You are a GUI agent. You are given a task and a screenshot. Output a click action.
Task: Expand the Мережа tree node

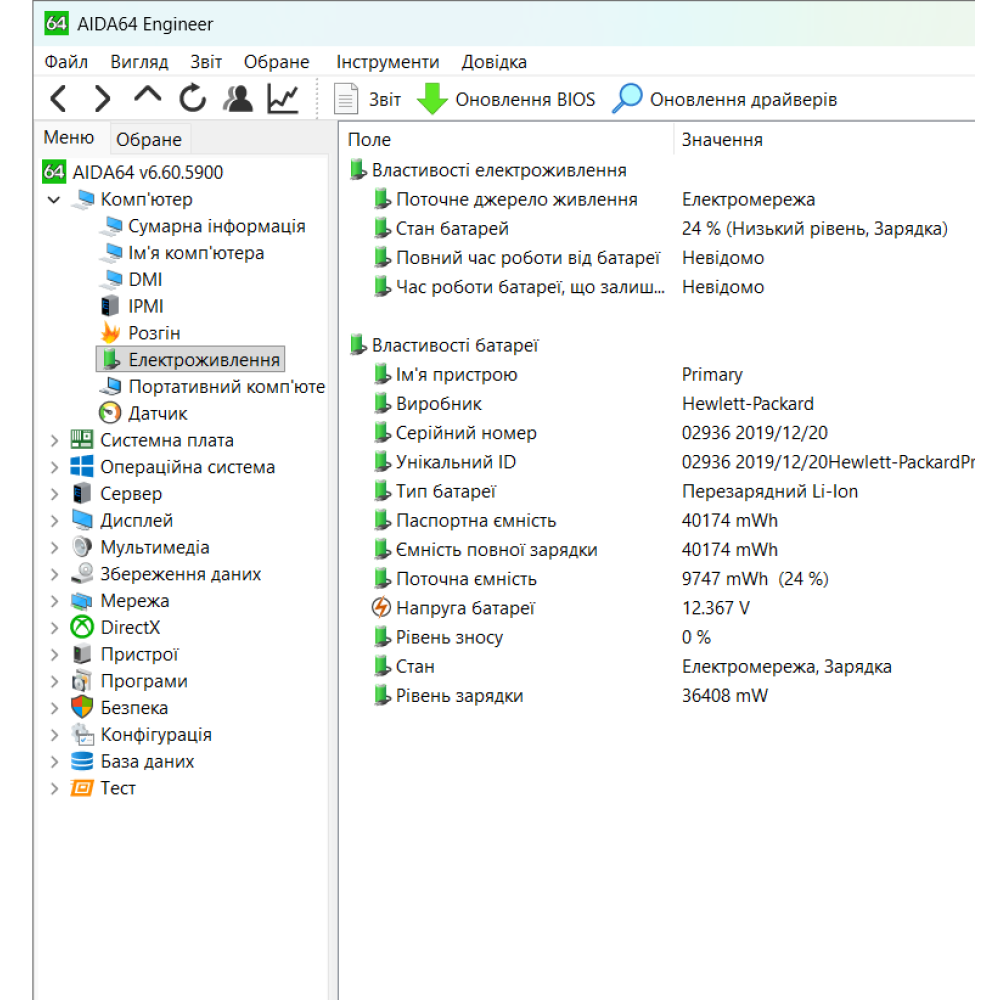click(54, 601)
